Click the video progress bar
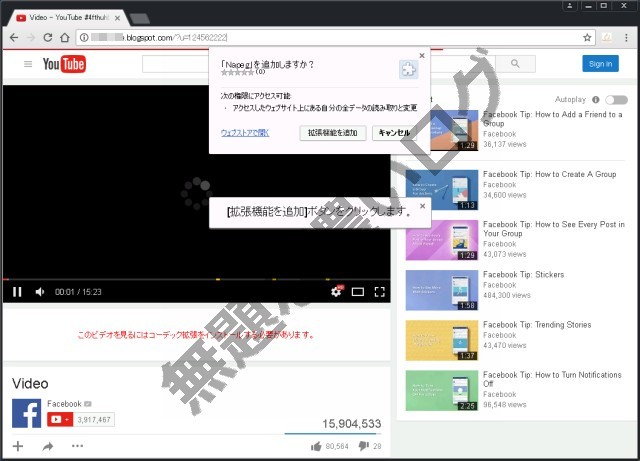The height and width of the screenshot is (461, 640). pos(196,279)
